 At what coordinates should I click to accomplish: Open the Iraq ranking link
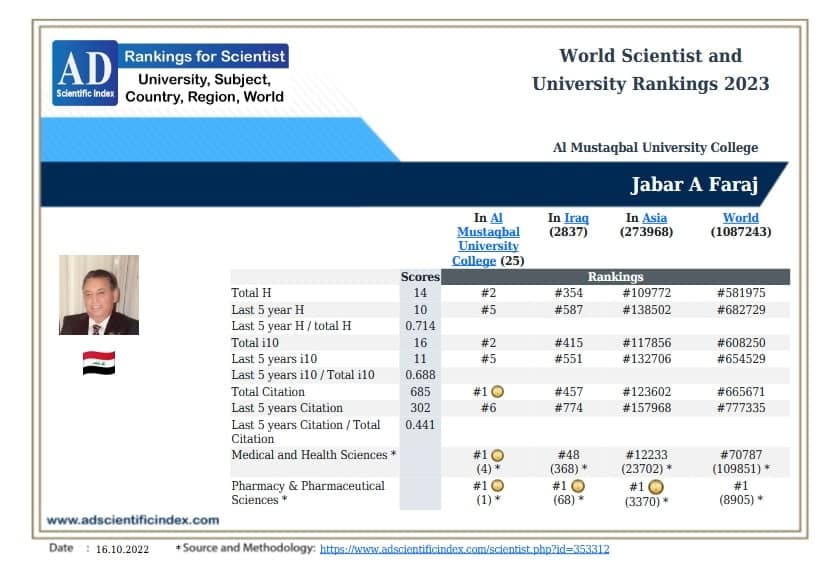(576, 218)
